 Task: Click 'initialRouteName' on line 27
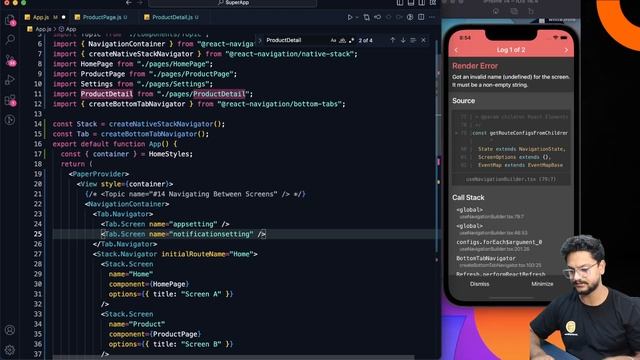(x=193, y=254)
